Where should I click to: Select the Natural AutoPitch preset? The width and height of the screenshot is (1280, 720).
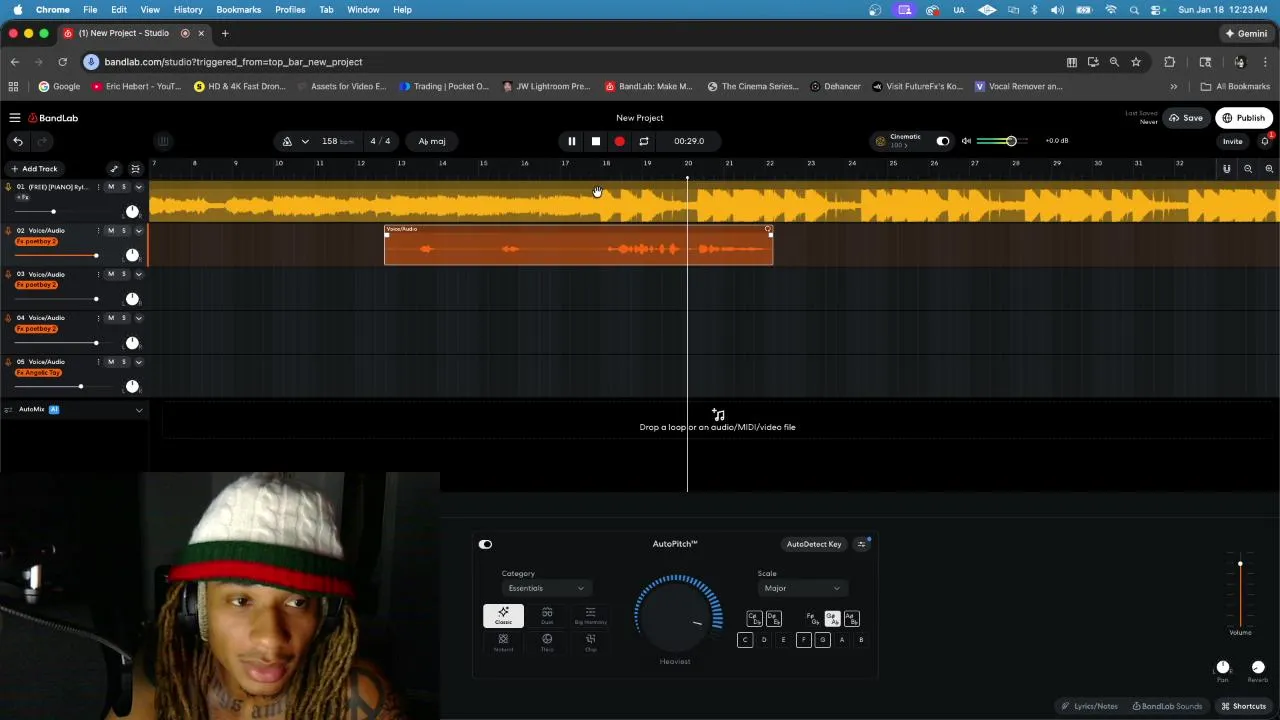coord(503,643)
